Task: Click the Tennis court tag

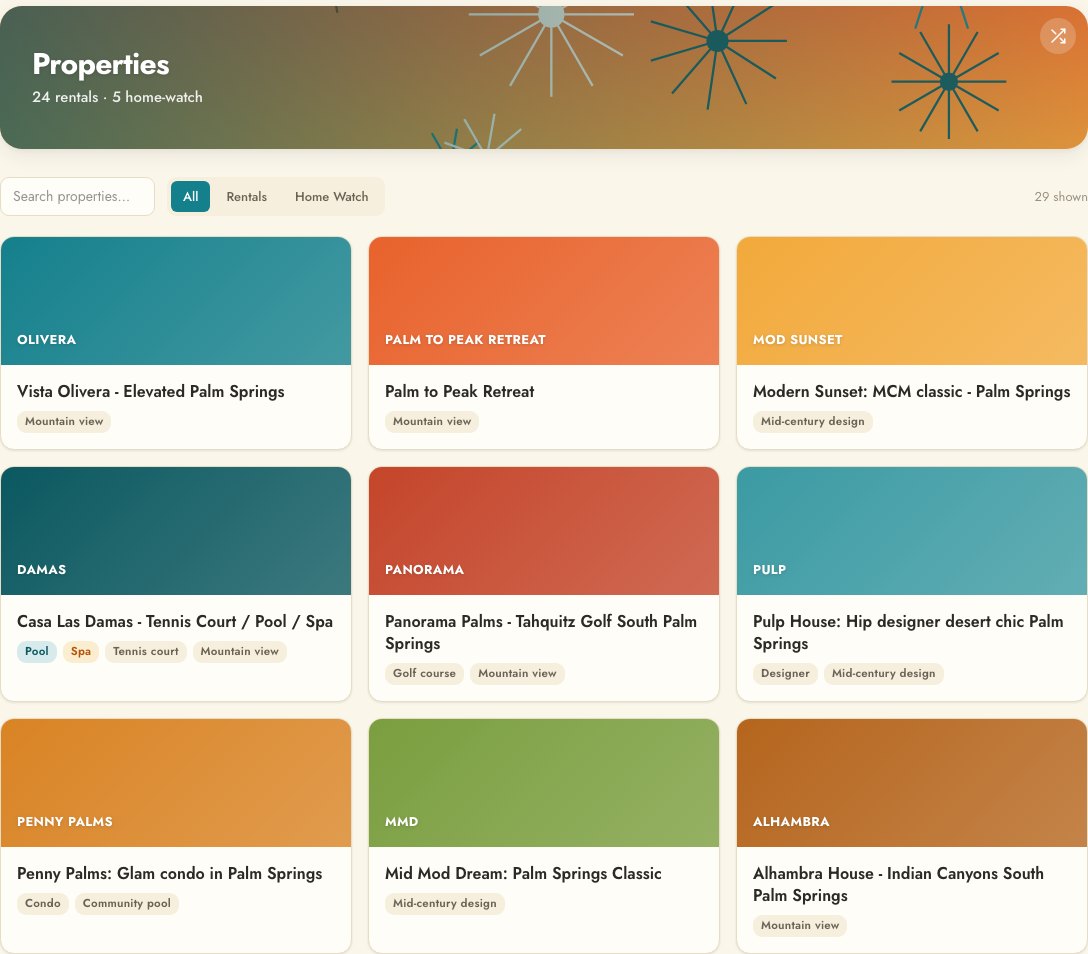Action: pyautogui.click(x=146, y=651)
